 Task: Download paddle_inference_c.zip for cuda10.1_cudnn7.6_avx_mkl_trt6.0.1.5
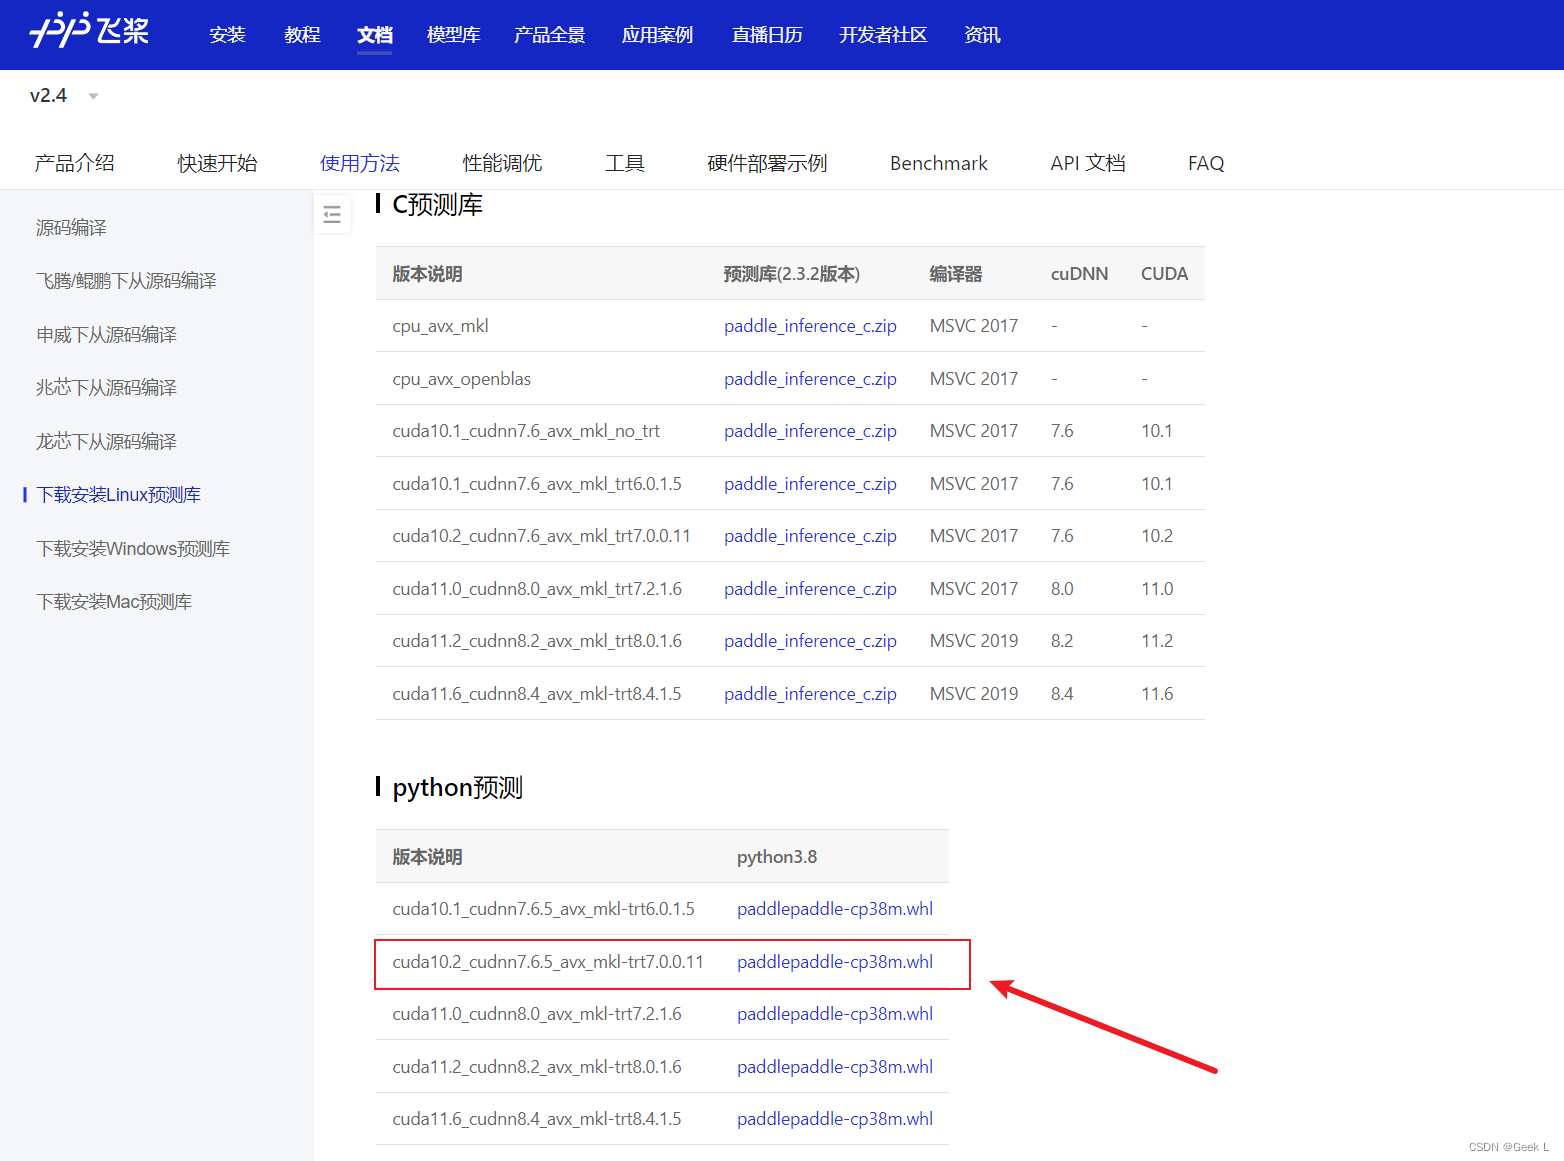[810, 484]
